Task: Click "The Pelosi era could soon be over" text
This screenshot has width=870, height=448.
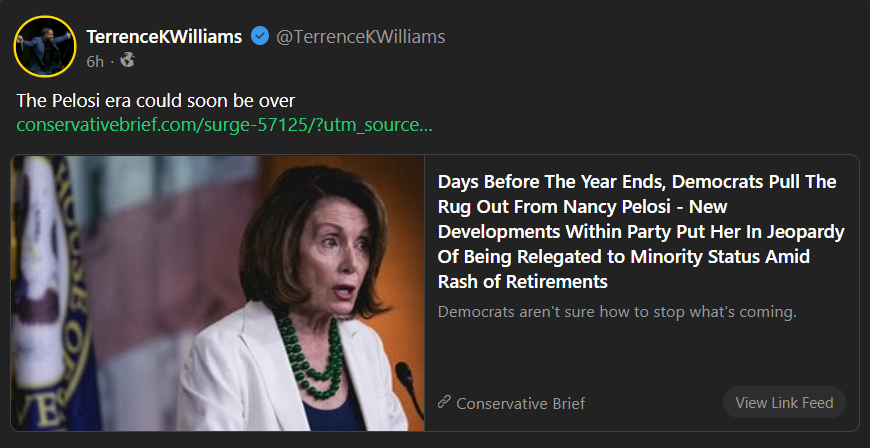Action: [155, 101]
